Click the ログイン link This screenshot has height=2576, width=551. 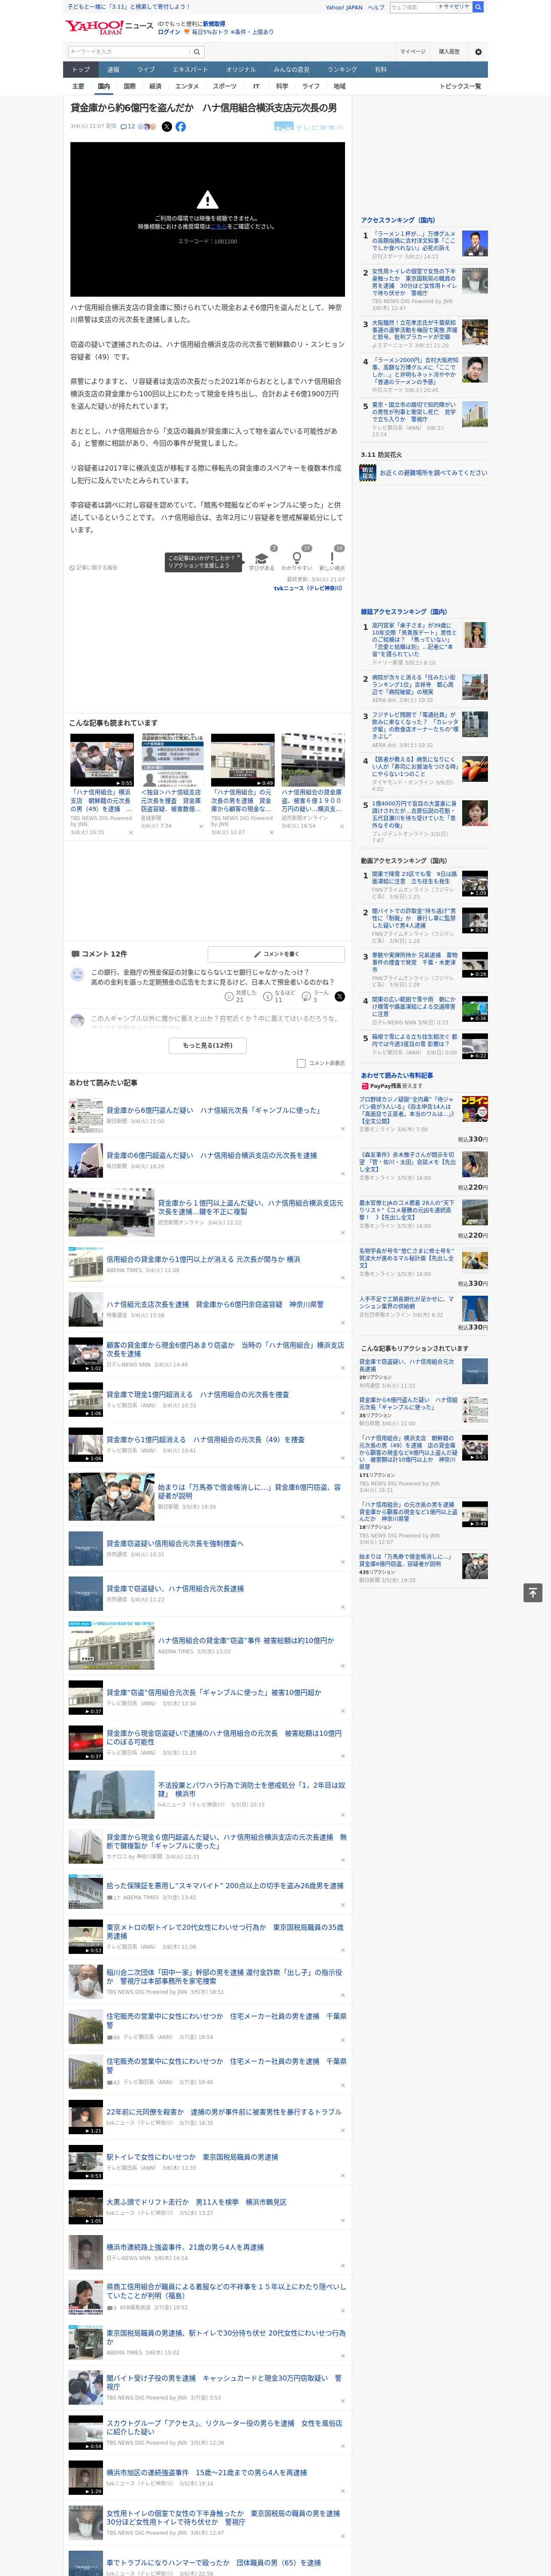pyautogui.click(x=169, y=32)
